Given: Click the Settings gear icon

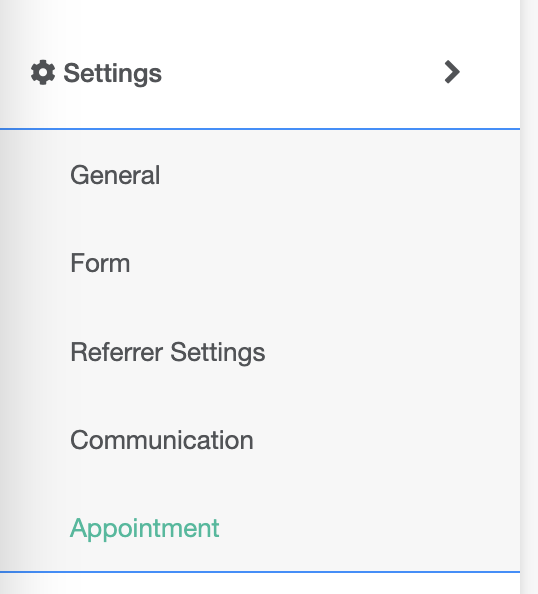Looking at the screenshot, I should click(43, 72).
